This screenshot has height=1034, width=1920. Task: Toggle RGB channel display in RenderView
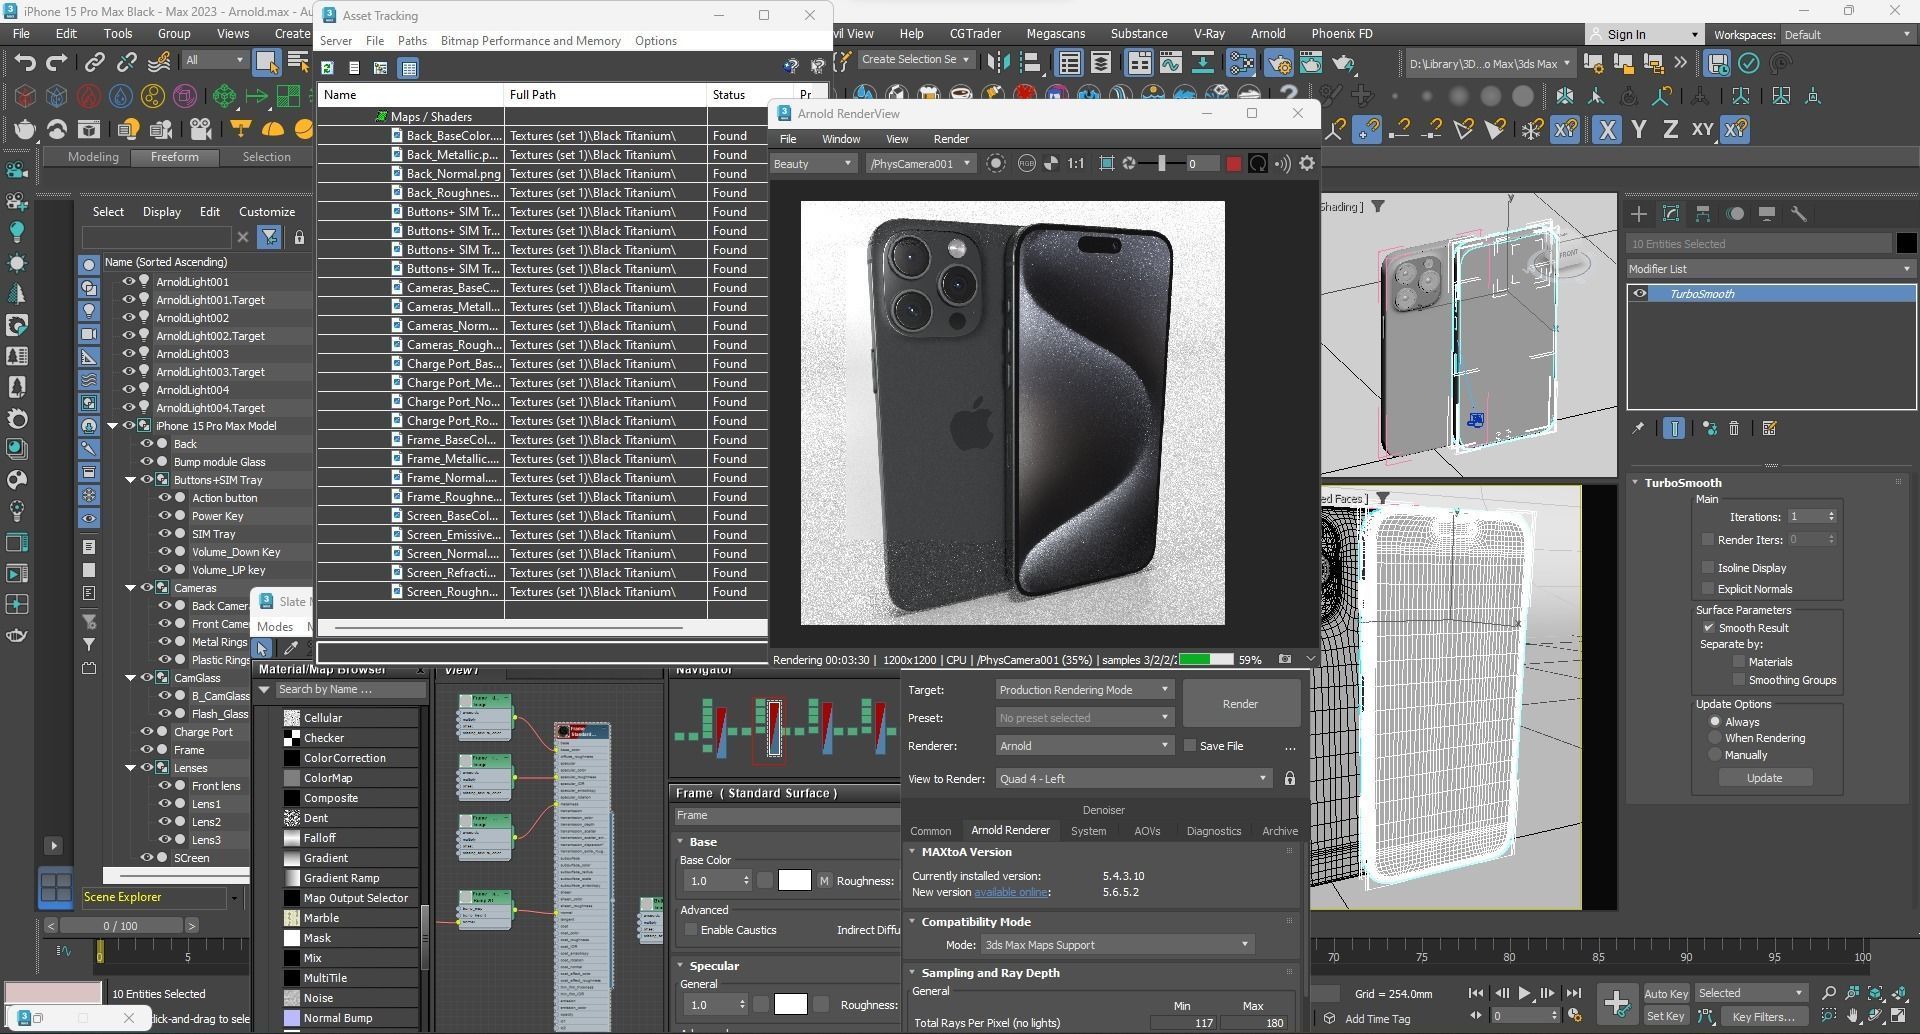[x=1026, y=164]
